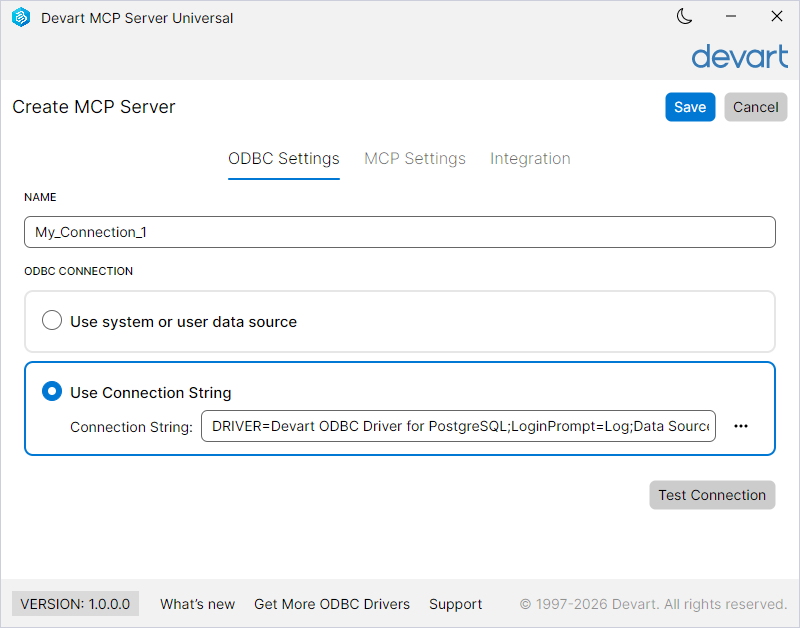
Task: Toggle dark mode with the moon icon
Action: pyautogui.click(x=684, y=17)
